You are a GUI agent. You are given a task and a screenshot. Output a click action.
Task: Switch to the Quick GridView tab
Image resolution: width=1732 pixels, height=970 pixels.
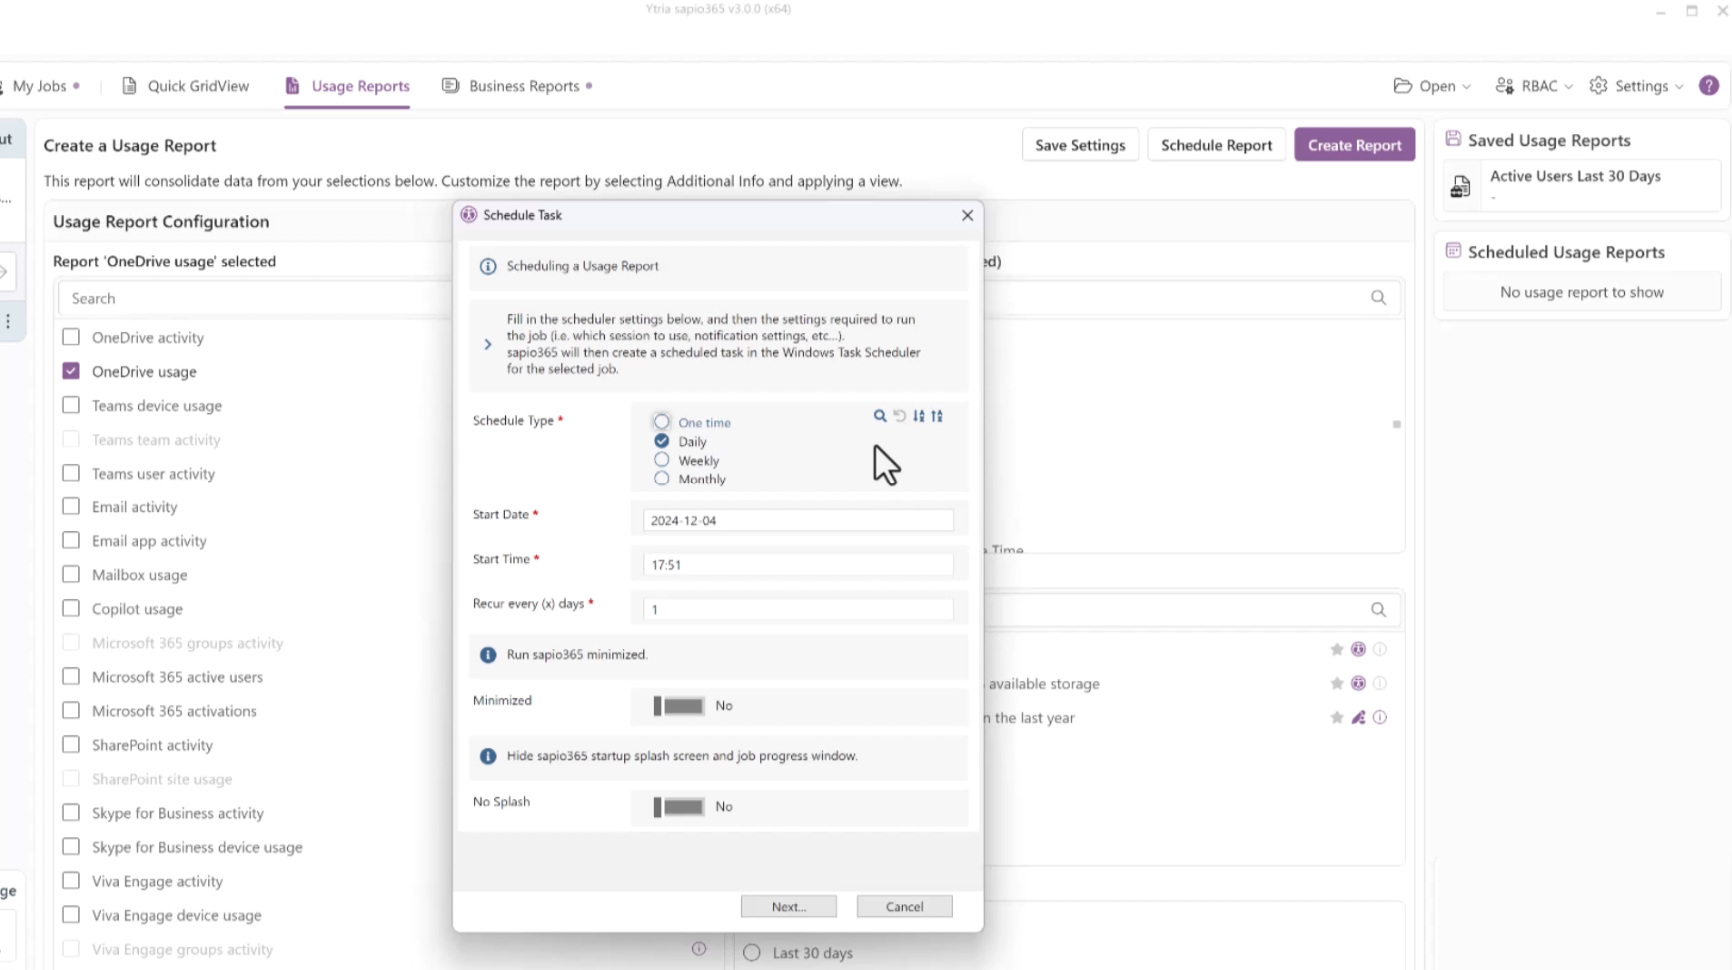point(185,86)
